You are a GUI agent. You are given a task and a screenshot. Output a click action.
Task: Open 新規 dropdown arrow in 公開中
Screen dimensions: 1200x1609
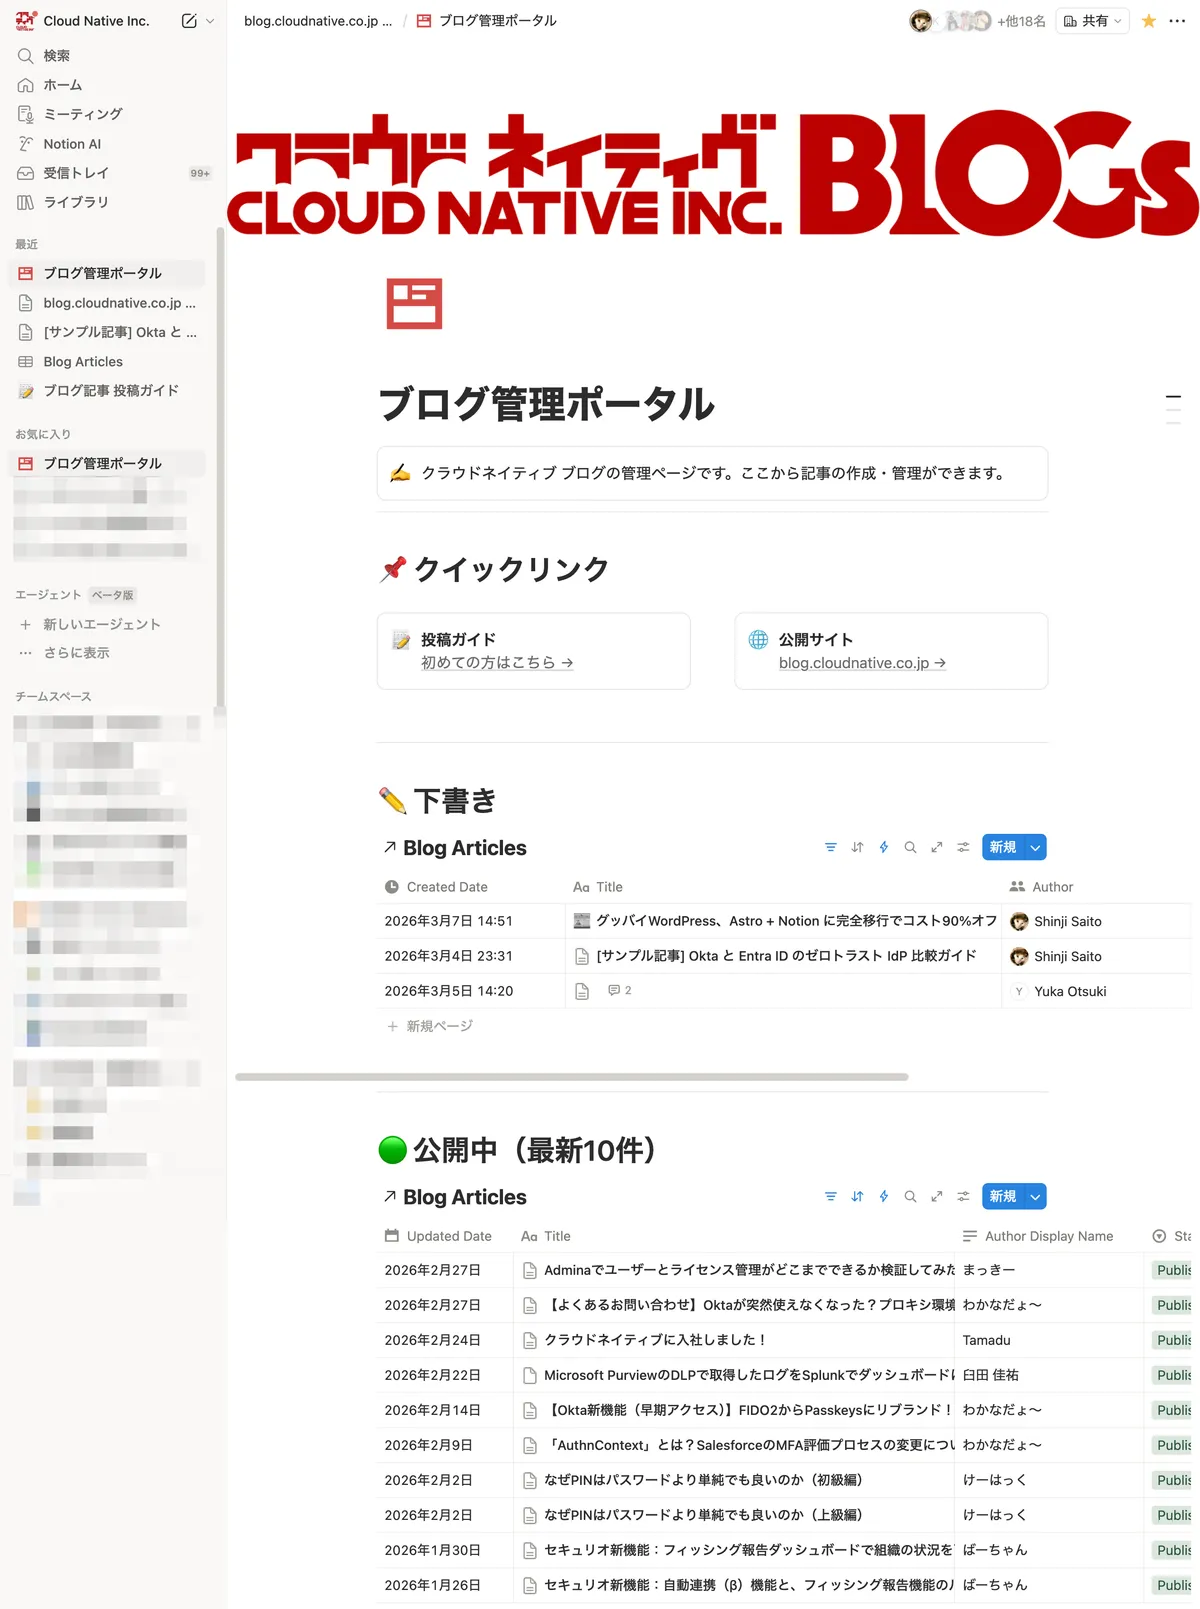click(x=1036, y=1196)
